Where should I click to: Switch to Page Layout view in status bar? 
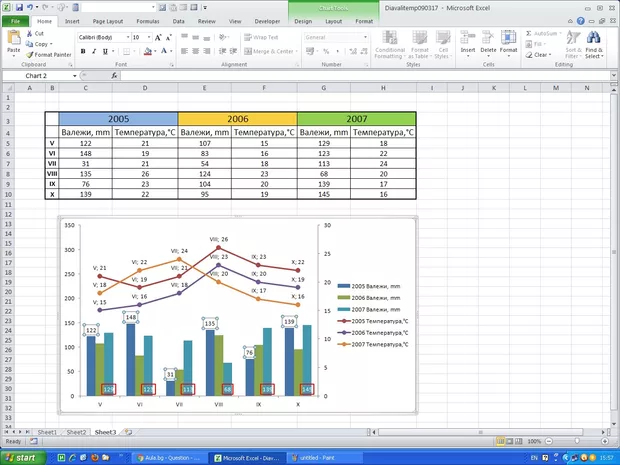[510, 441]
